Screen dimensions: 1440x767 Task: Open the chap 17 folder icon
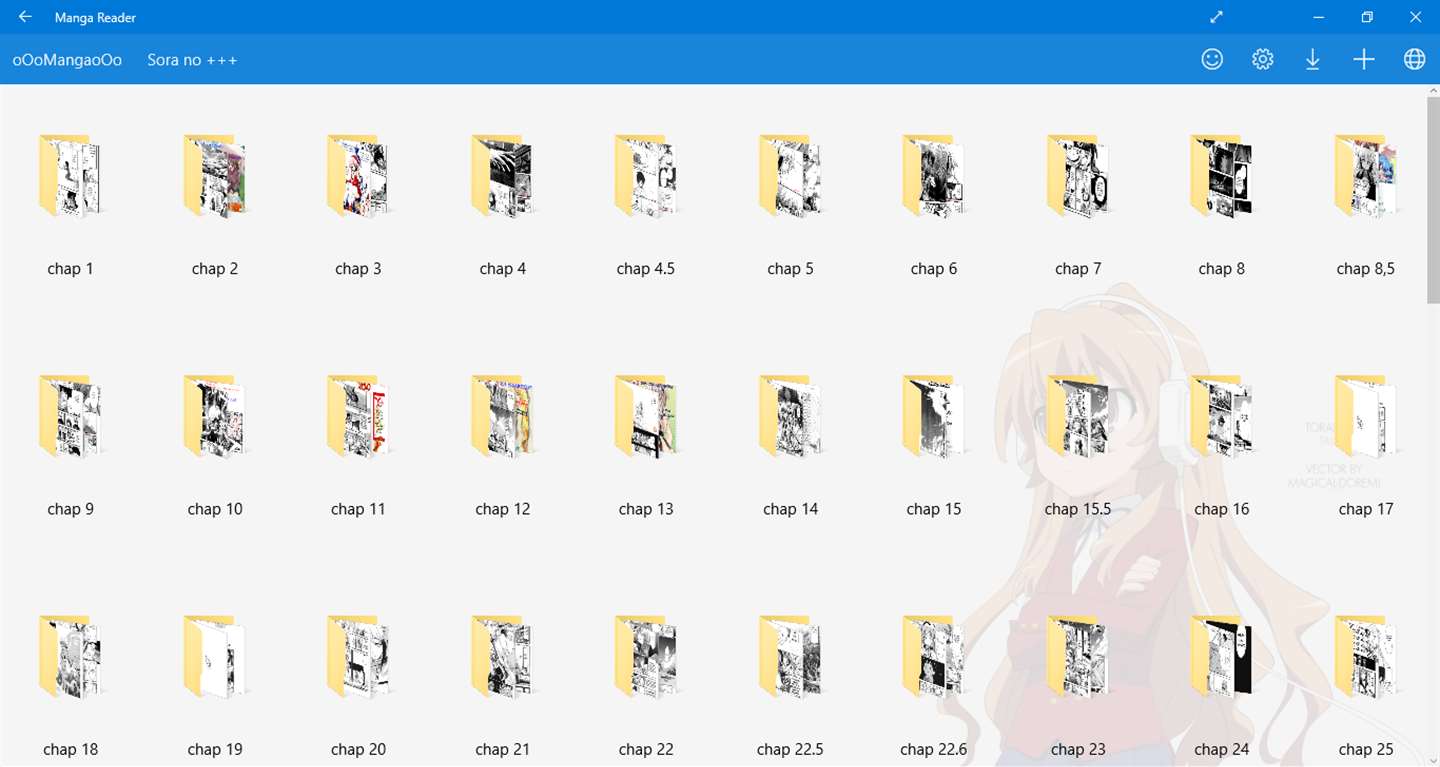click(x=1367, y=417)
